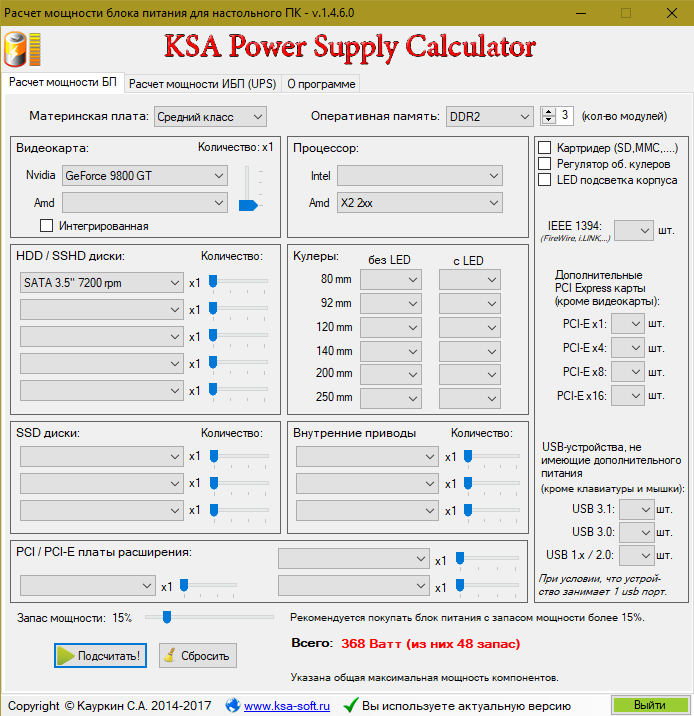The image size is (694, 716).
Task: Enable LED подсветка корпуса checkbox
Action: pyautogui.click(x=544, y=179)
